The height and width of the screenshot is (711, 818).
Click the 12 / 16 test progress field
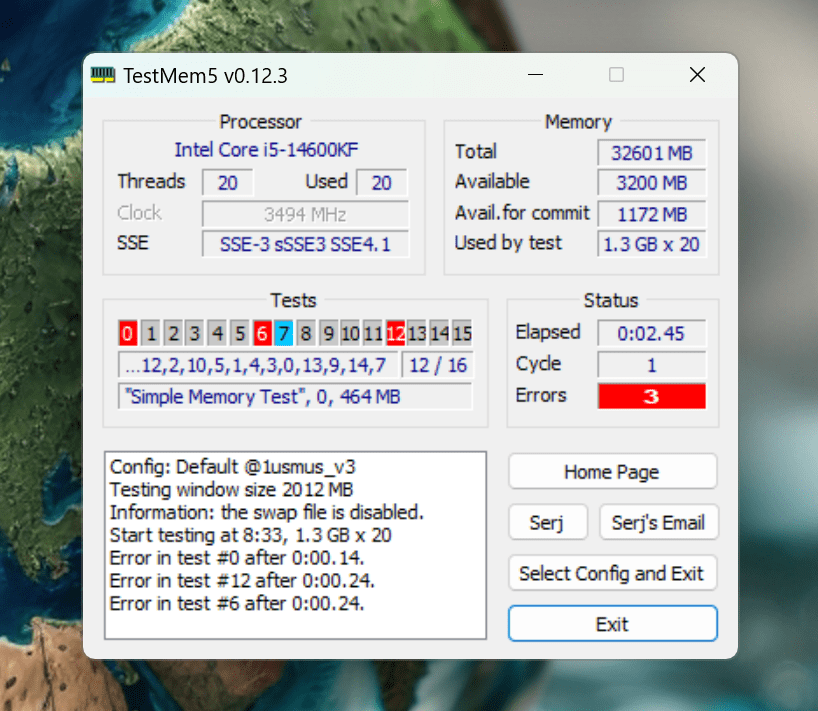438,365
